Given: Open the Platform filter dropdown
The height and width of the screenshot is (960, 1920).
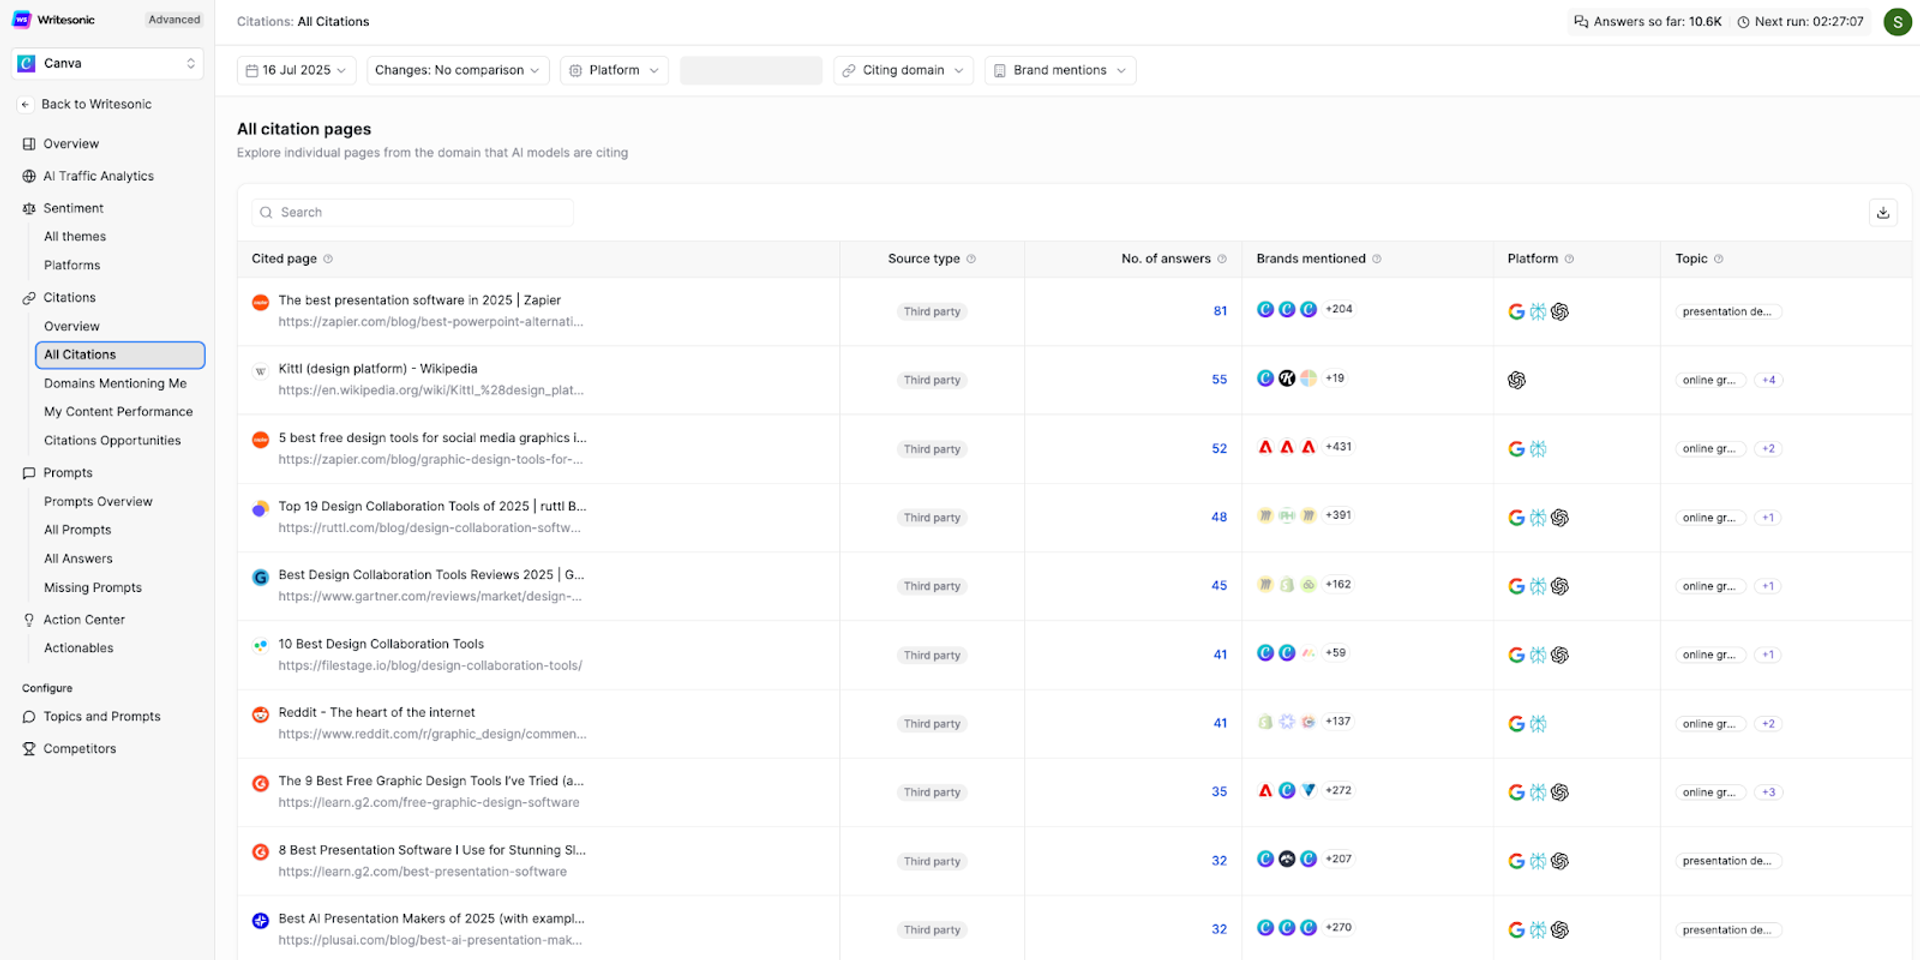Looking at the screenshot, I should pos(614,70).
